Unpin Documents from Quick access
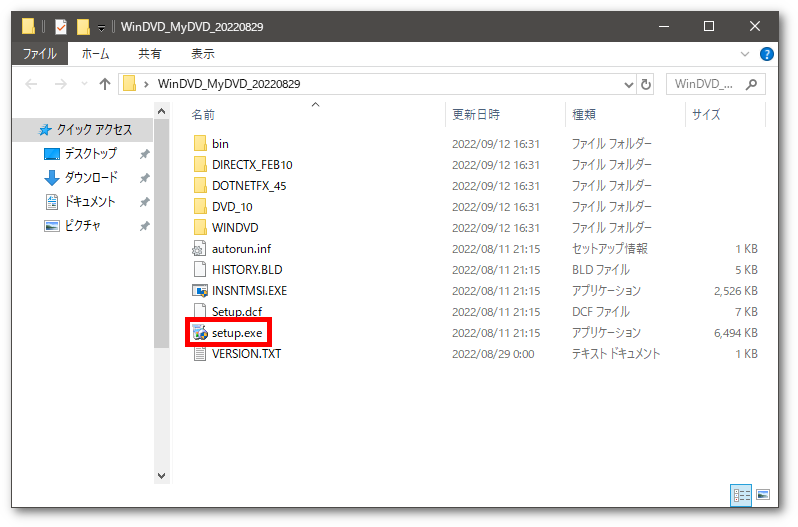Viewport: 798px width, 527px height. pos(145,202)
